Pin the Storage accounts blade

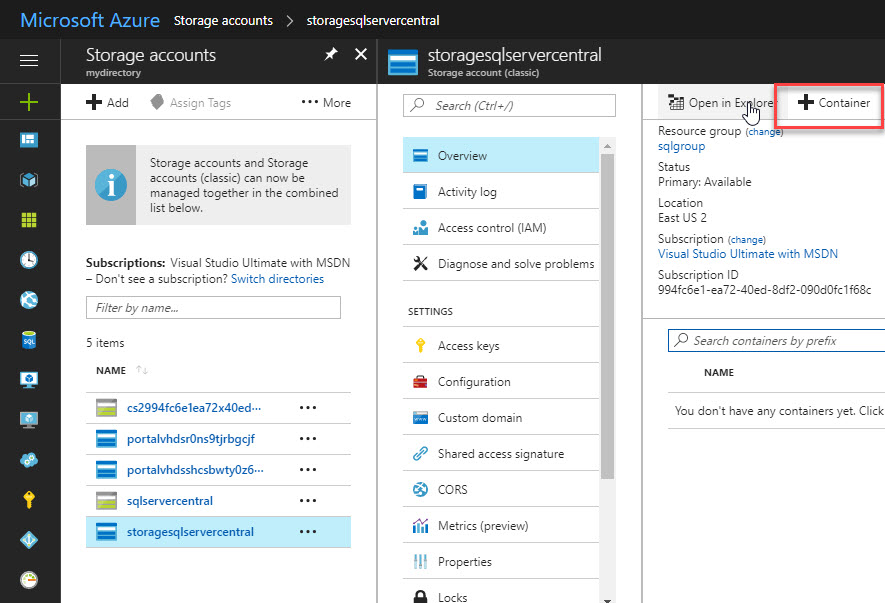pyautogui.click(x=331, y=56)
